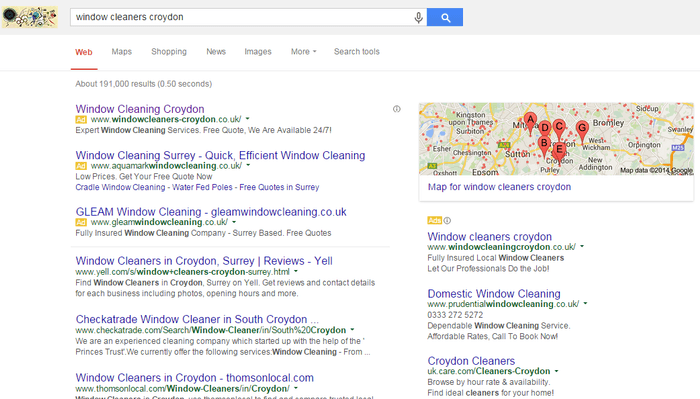Select map pin G near Bromley
Screen dimensions: 700x399
(x=582, y=131)
